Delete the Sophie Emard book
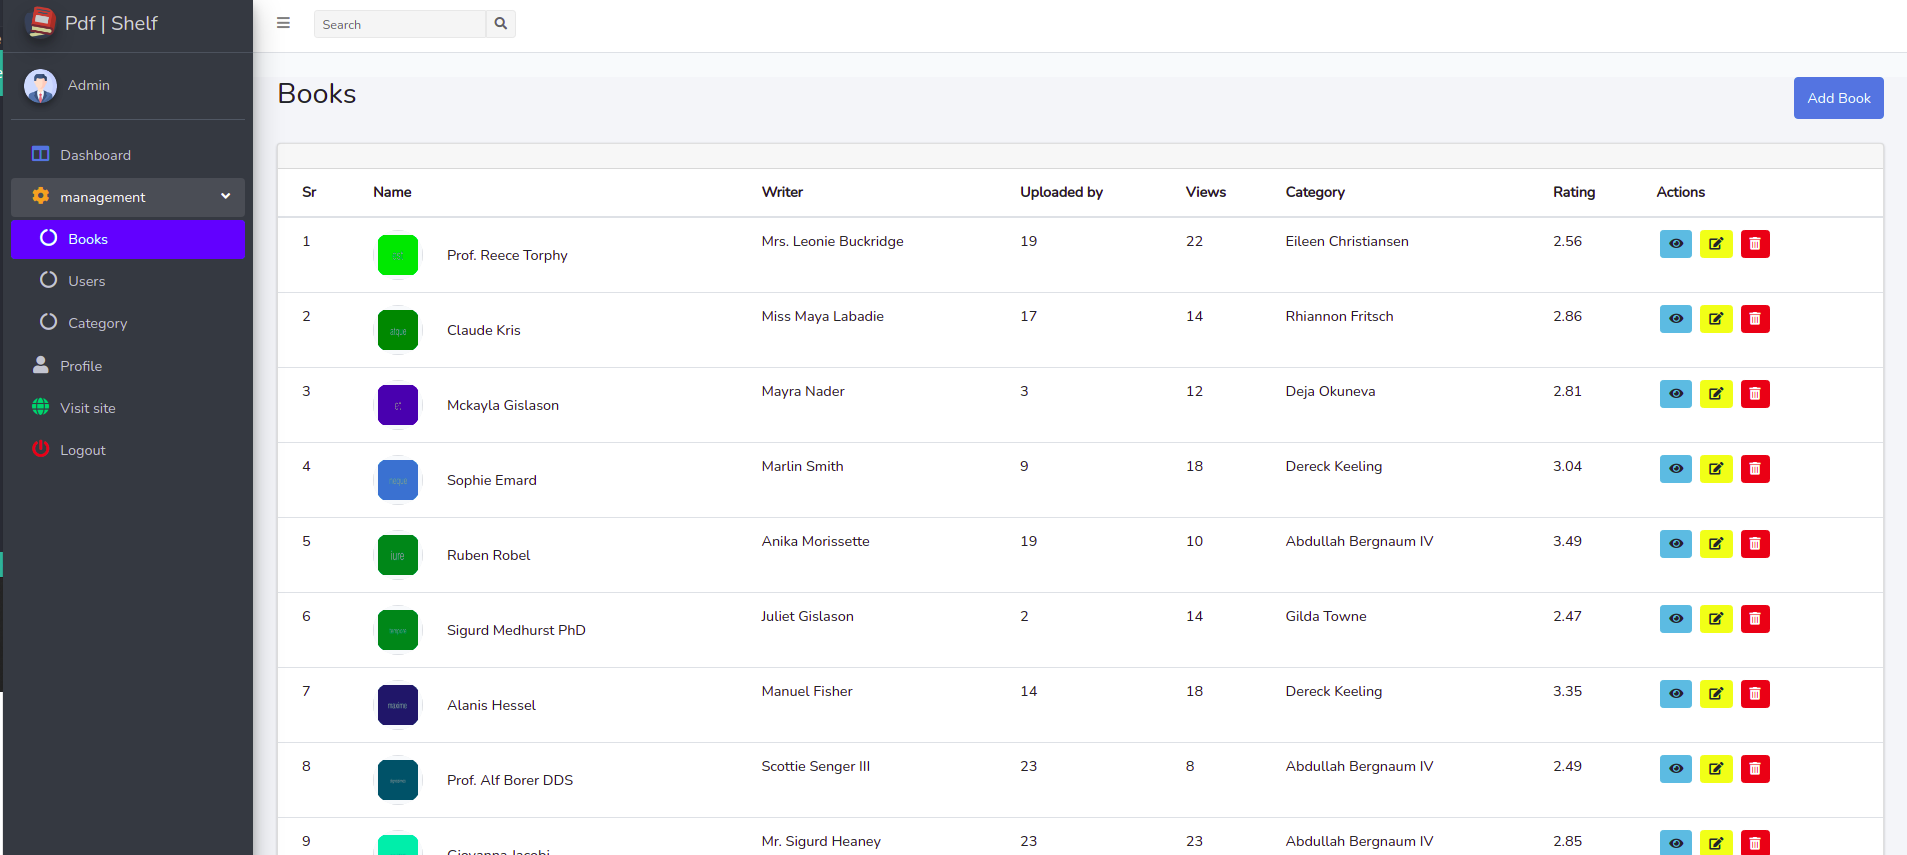The width and height of the screenshot is (1907, 855). point(1755,469)
